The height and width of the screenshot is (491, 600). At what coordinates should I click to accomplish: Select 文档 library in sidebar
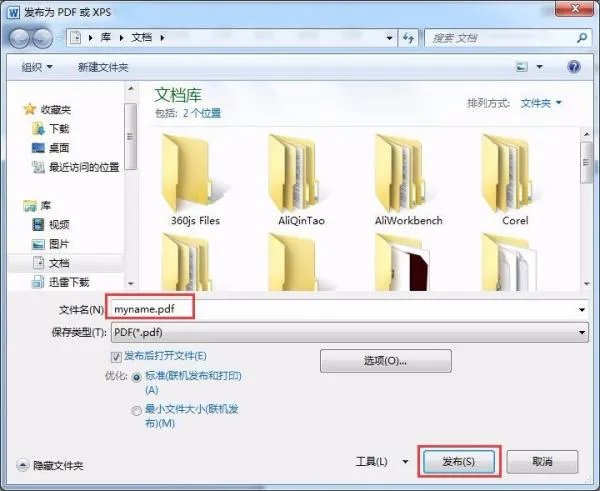click(51, 263)
